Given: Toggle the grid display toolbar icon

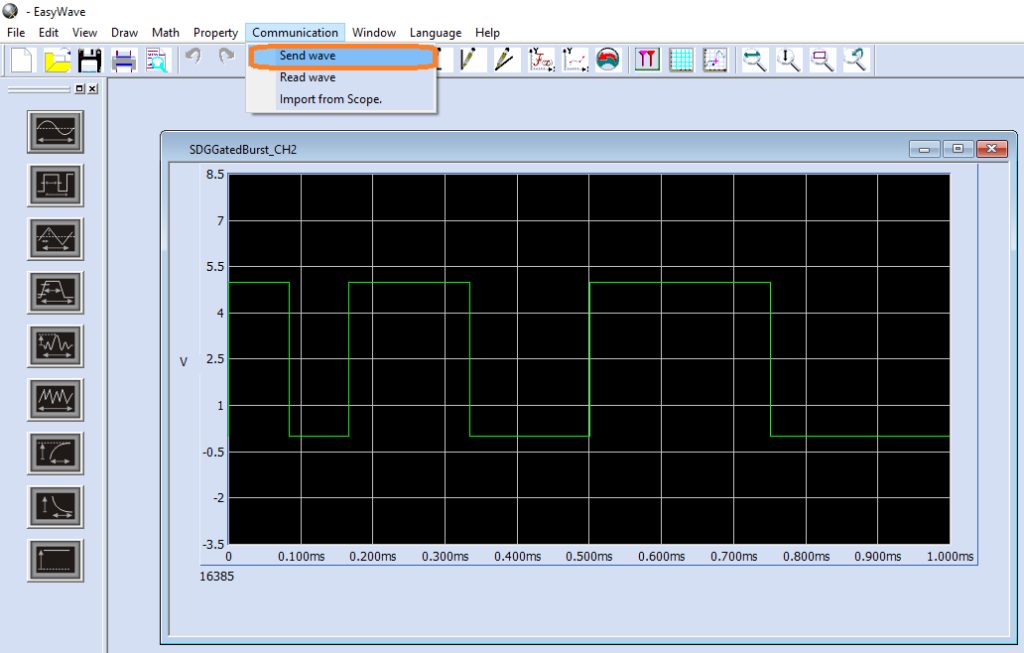Looking at the screenshot, I should (681, 61).
